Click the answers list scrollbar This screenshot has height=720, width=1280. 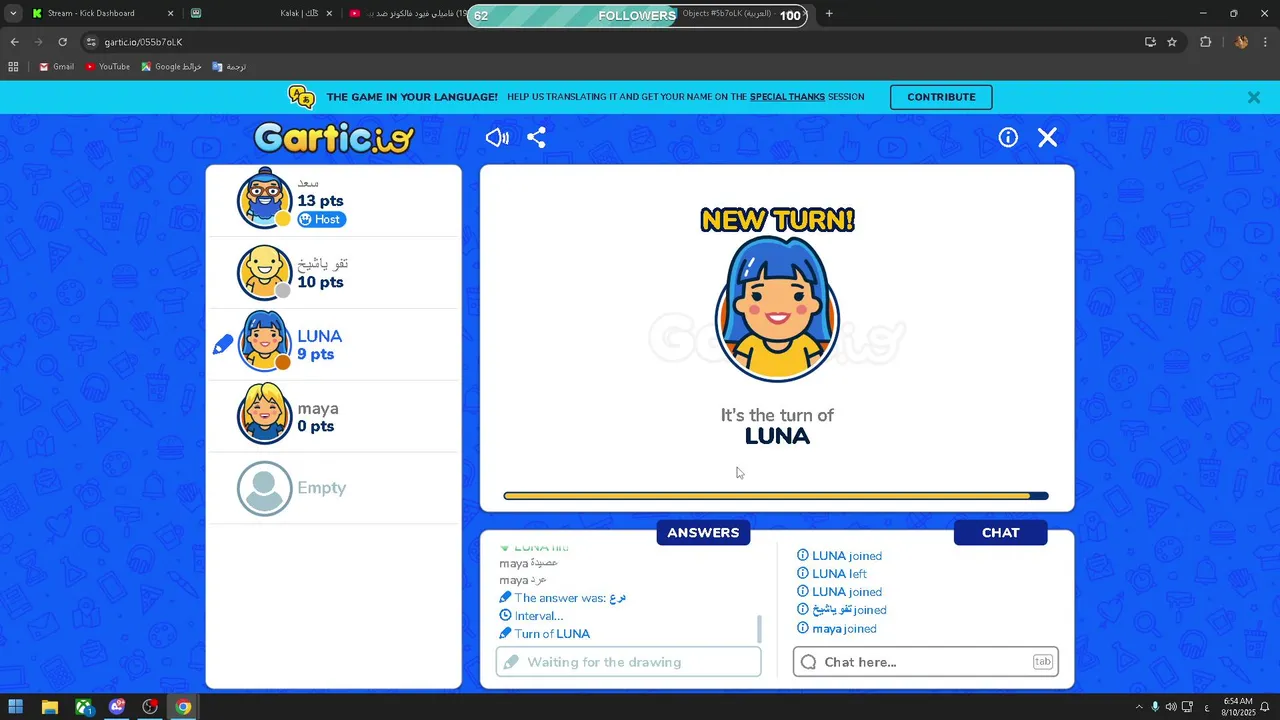pyautogui.click(x=759, y=629)
